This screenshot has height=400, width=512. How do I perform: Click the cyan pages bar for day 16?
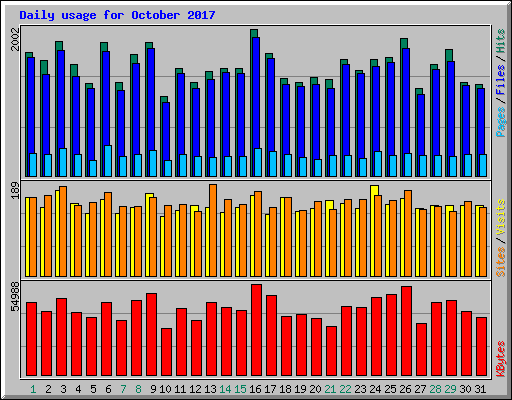pyautogui.click(x=258, y=162)
